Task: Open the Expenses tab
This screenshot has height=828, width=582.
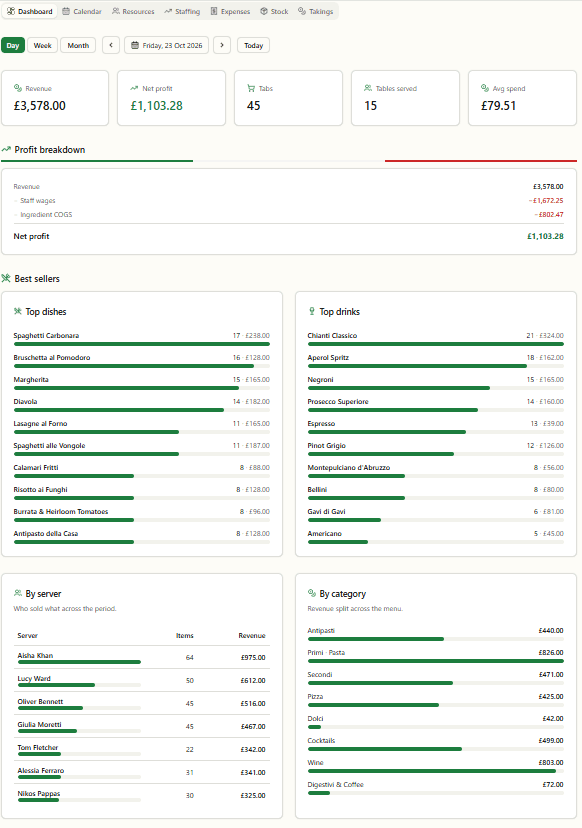Action: (230, 11)
